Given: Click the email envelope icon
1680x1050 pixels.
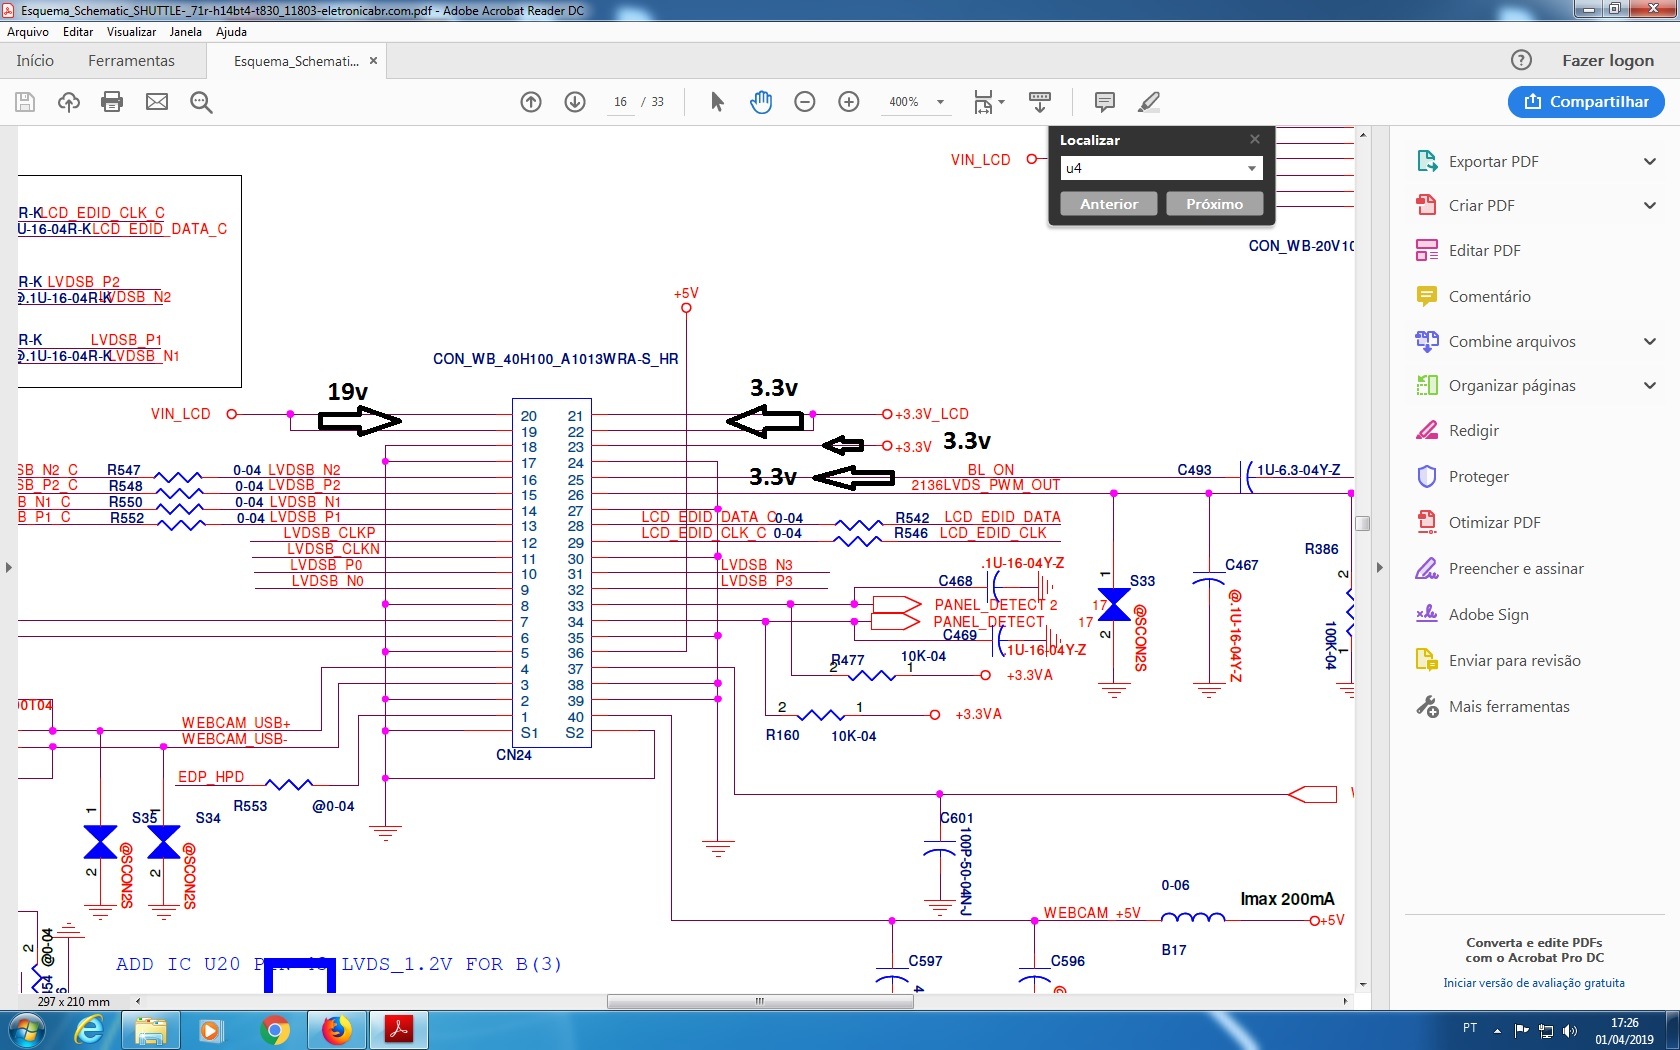Looking at the screenshot, I should pyautogui.click(x=157, y=102).
